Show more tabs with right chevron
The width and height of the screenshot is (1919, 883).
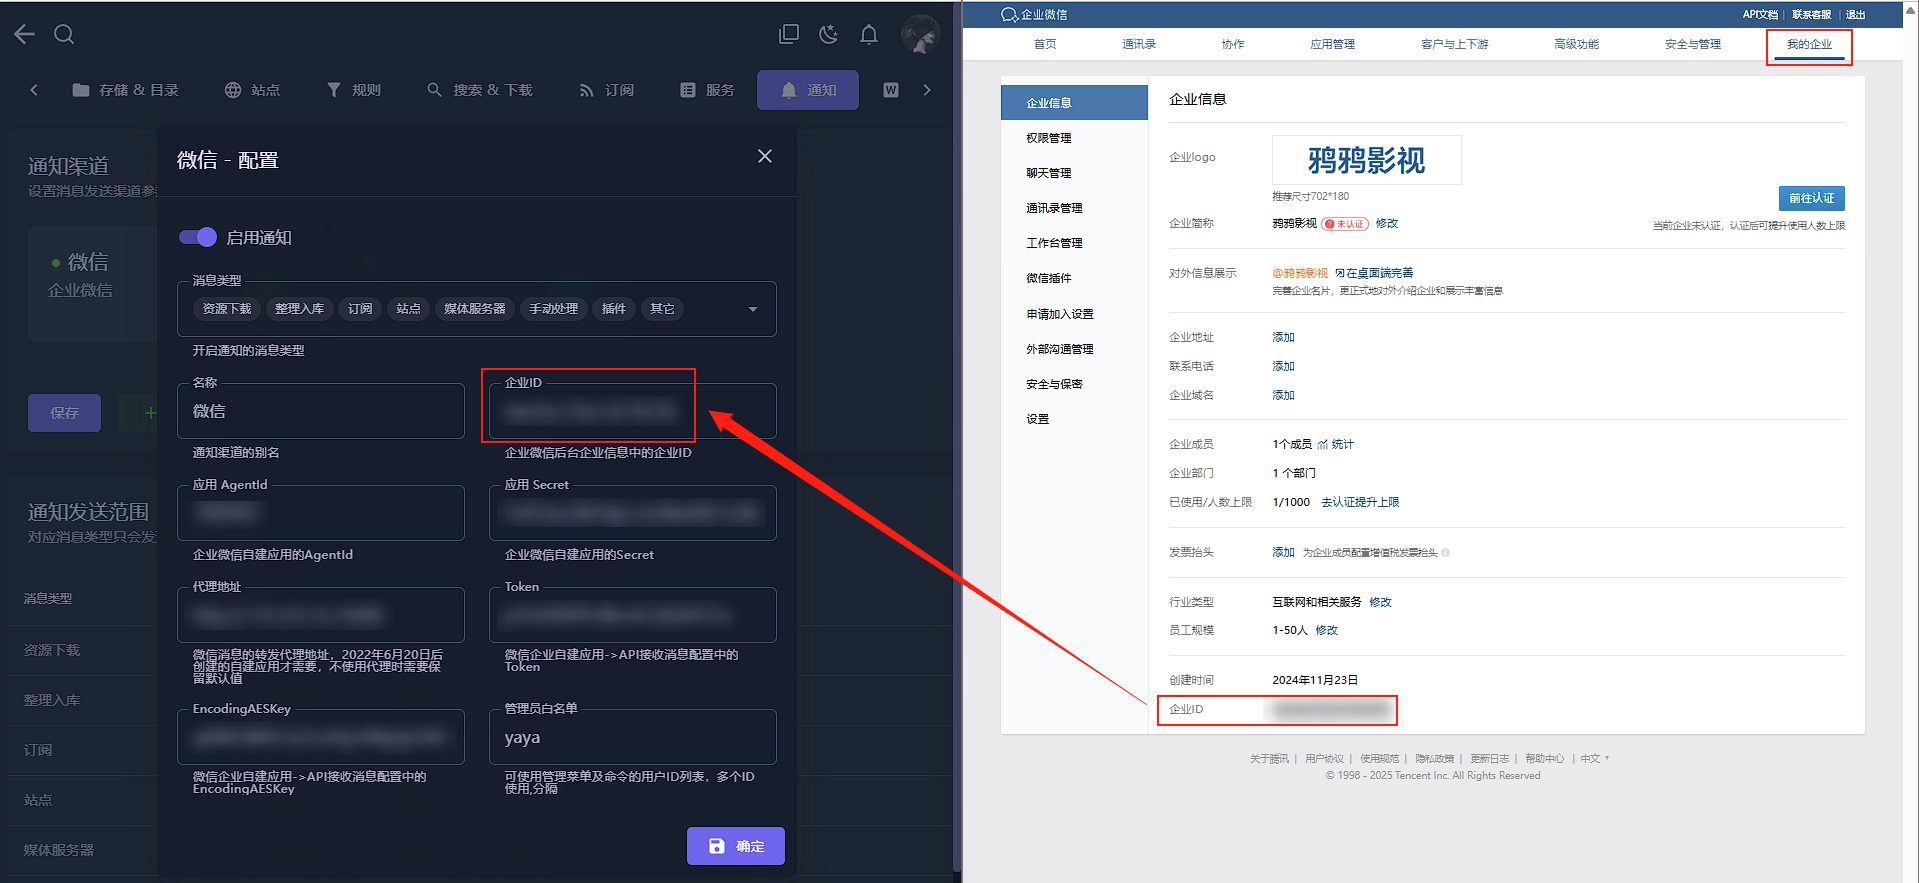point(927,90)
